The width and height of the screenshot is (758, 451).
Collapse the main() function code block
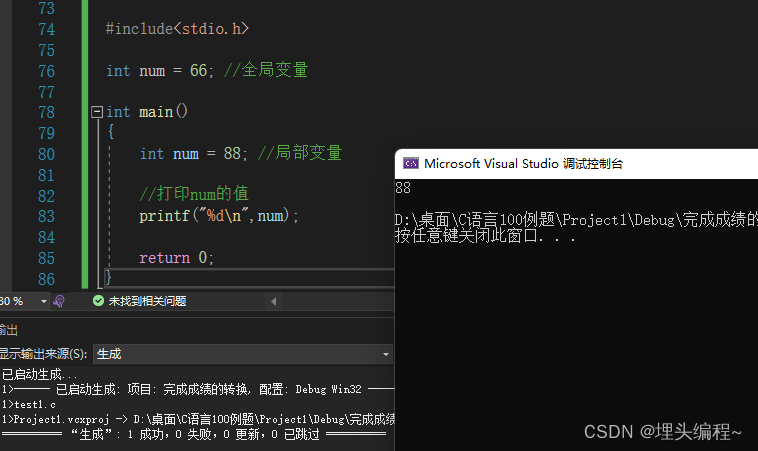pos(97,112)
